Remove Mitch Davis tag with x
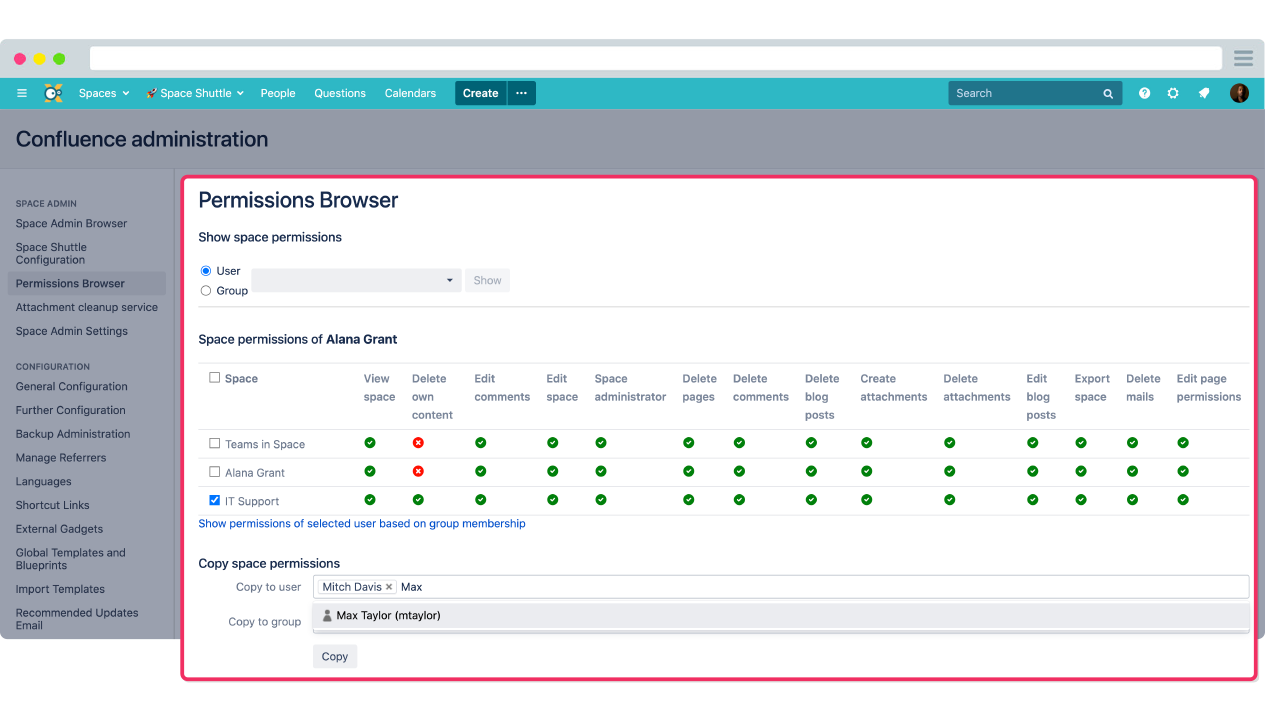This screenshot has width=1265, height=720. 389,587
